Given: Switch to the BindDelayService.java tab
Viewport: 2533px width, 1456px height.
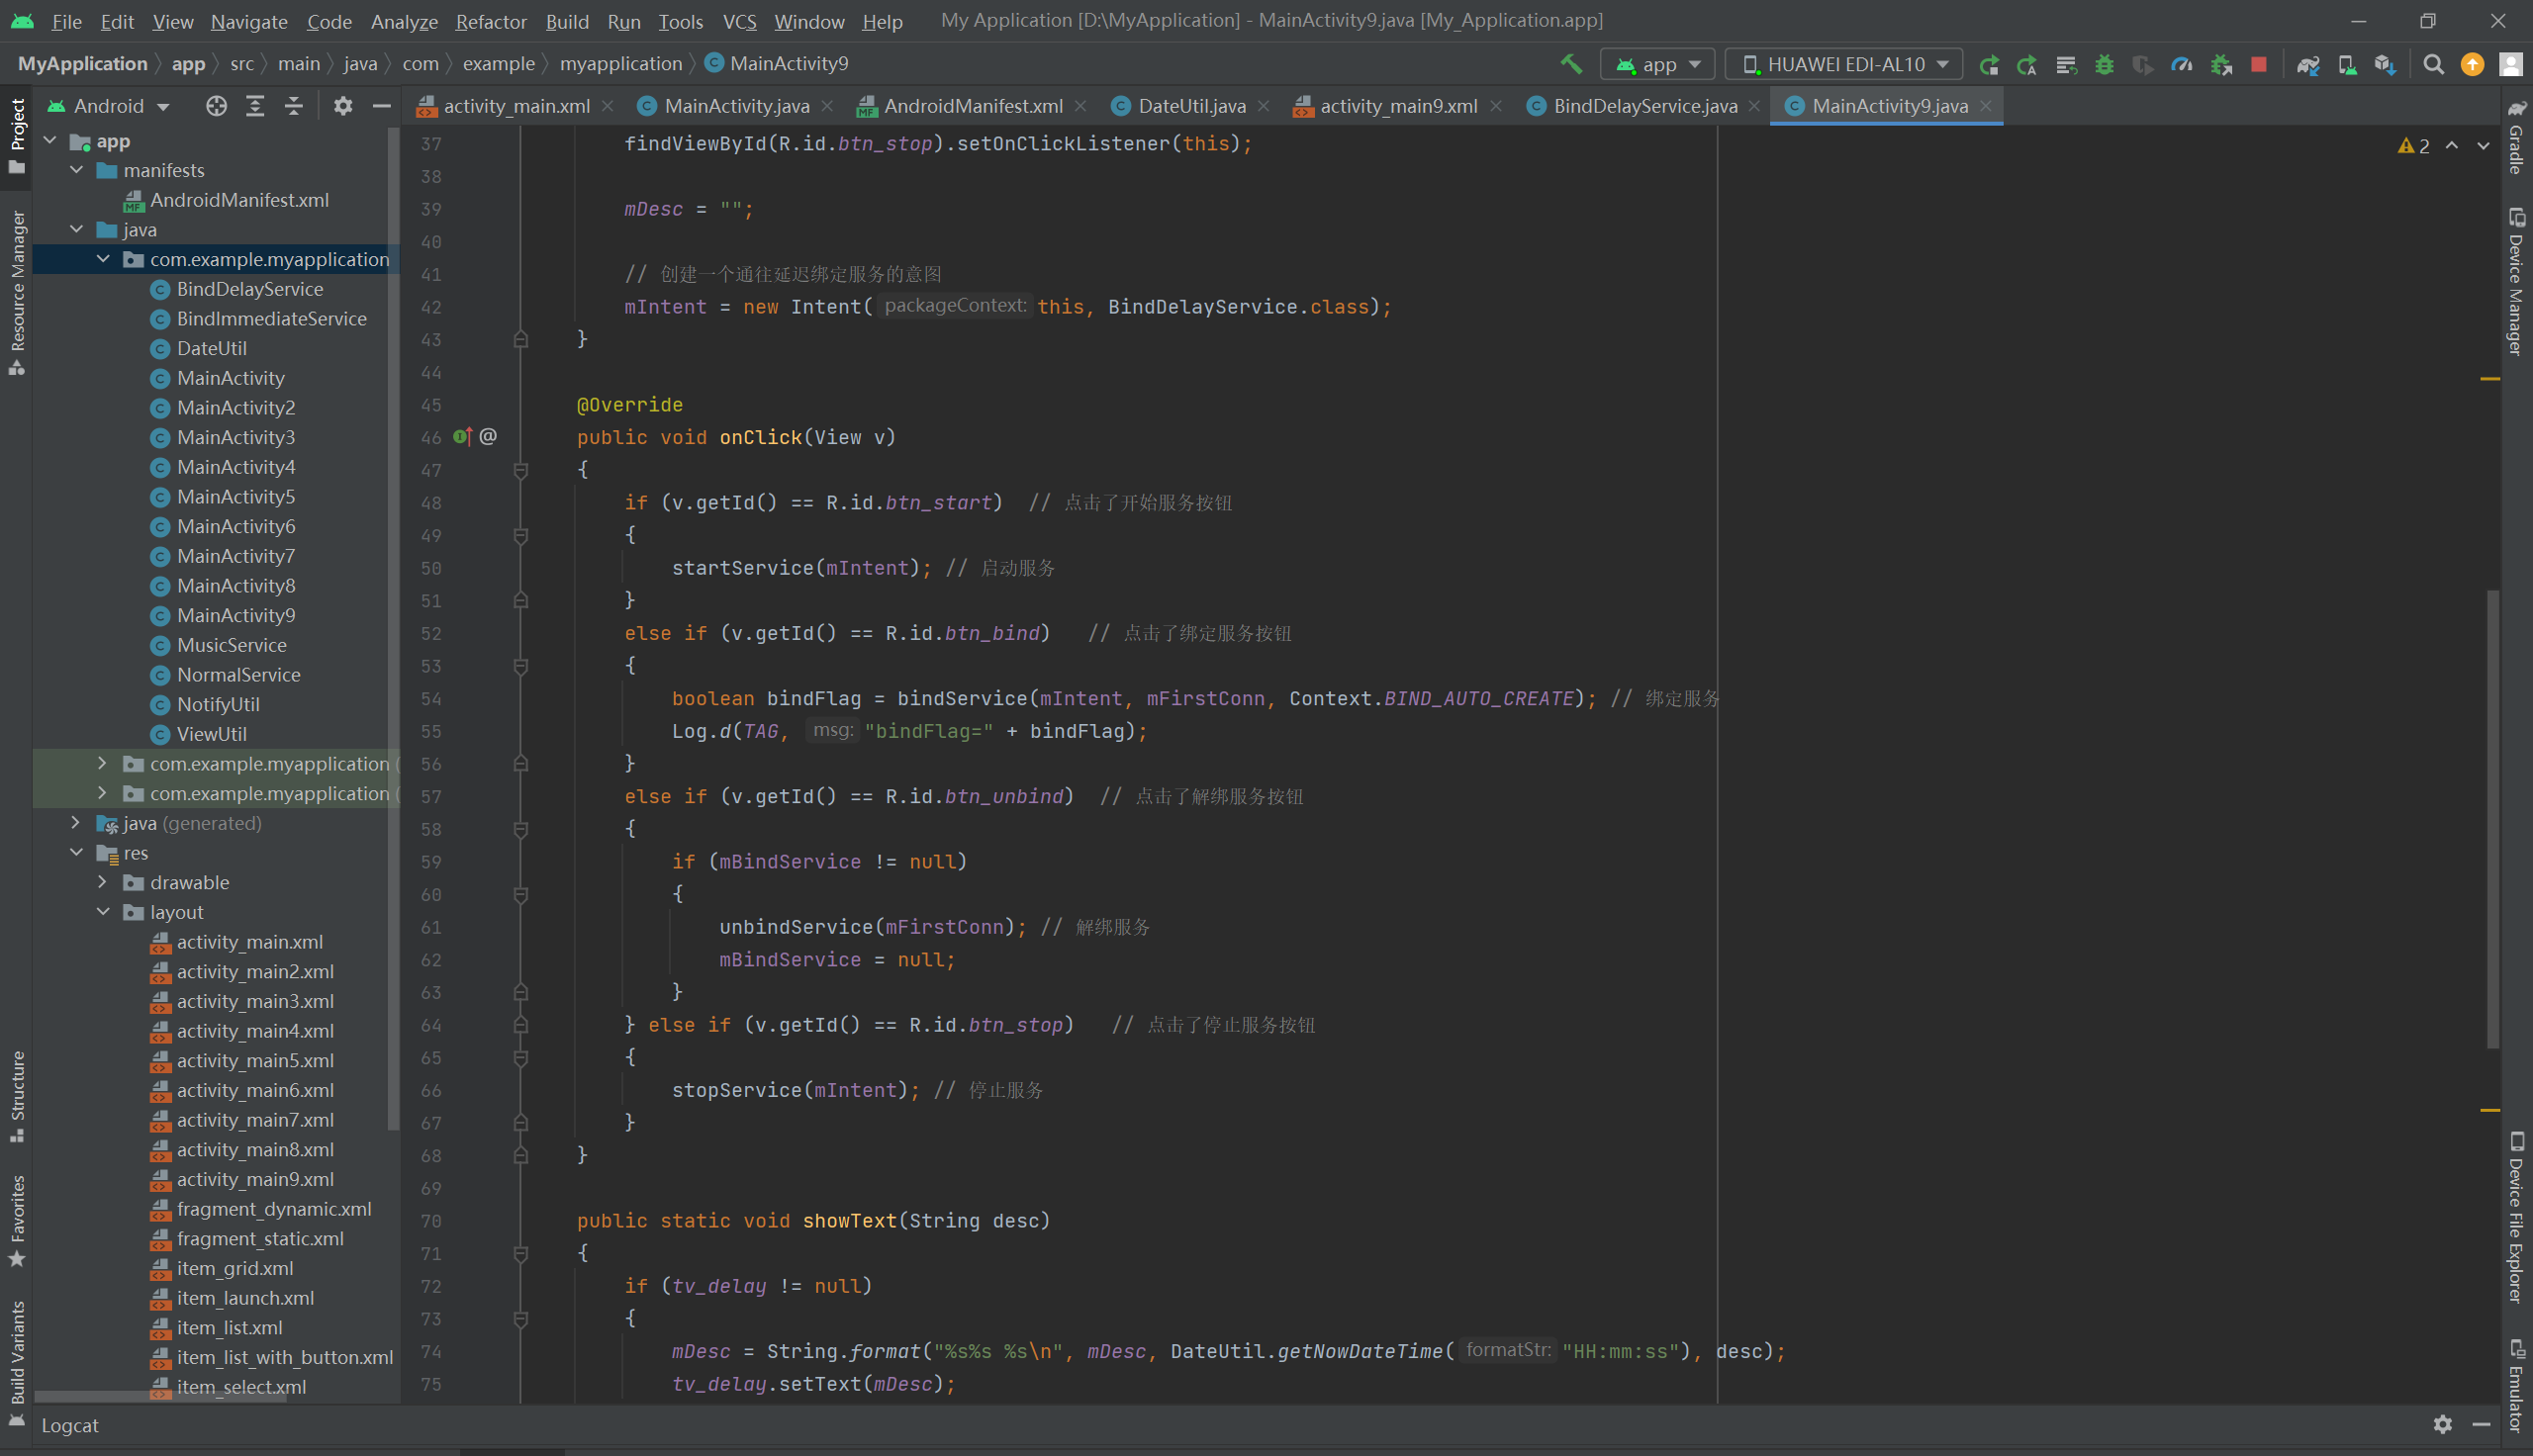Looking at the screenshot, I should point(1644,106).
